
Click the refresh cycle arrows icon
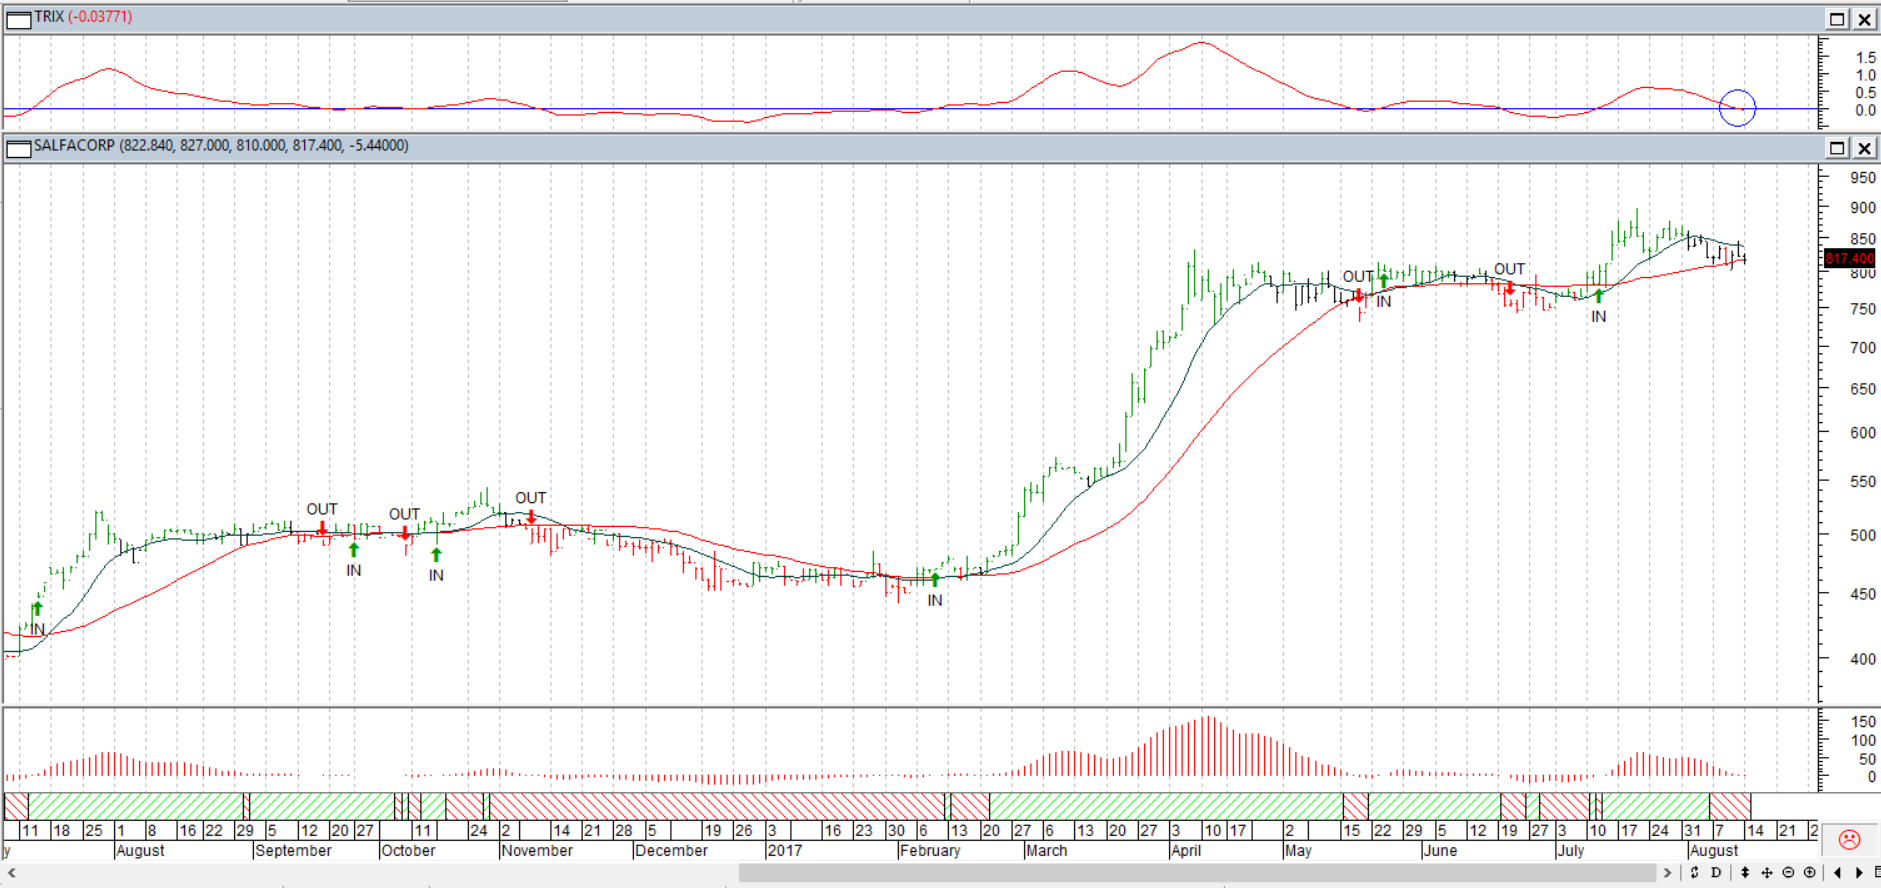[x=1694, y=873]
